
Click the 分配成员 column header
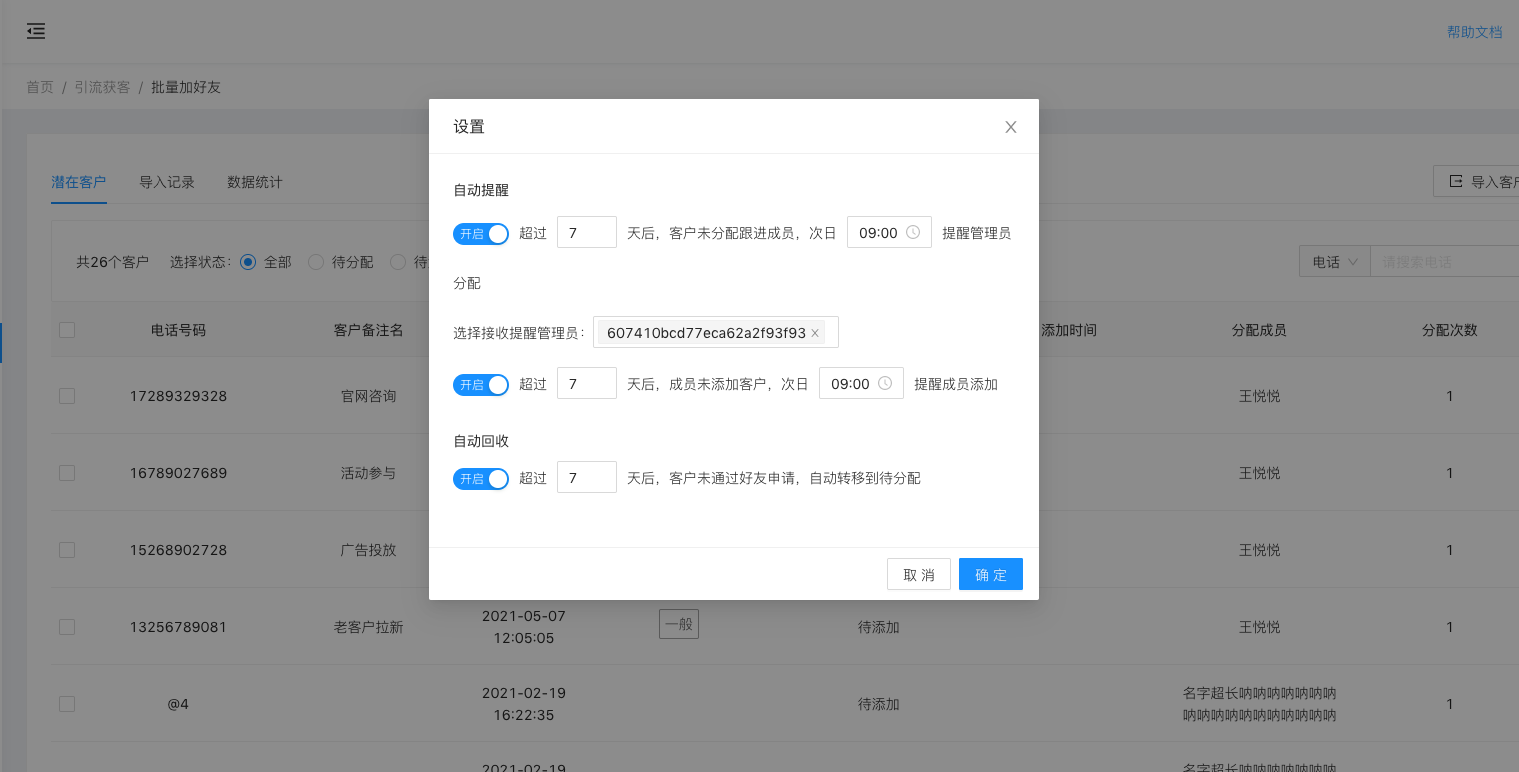1259,329
